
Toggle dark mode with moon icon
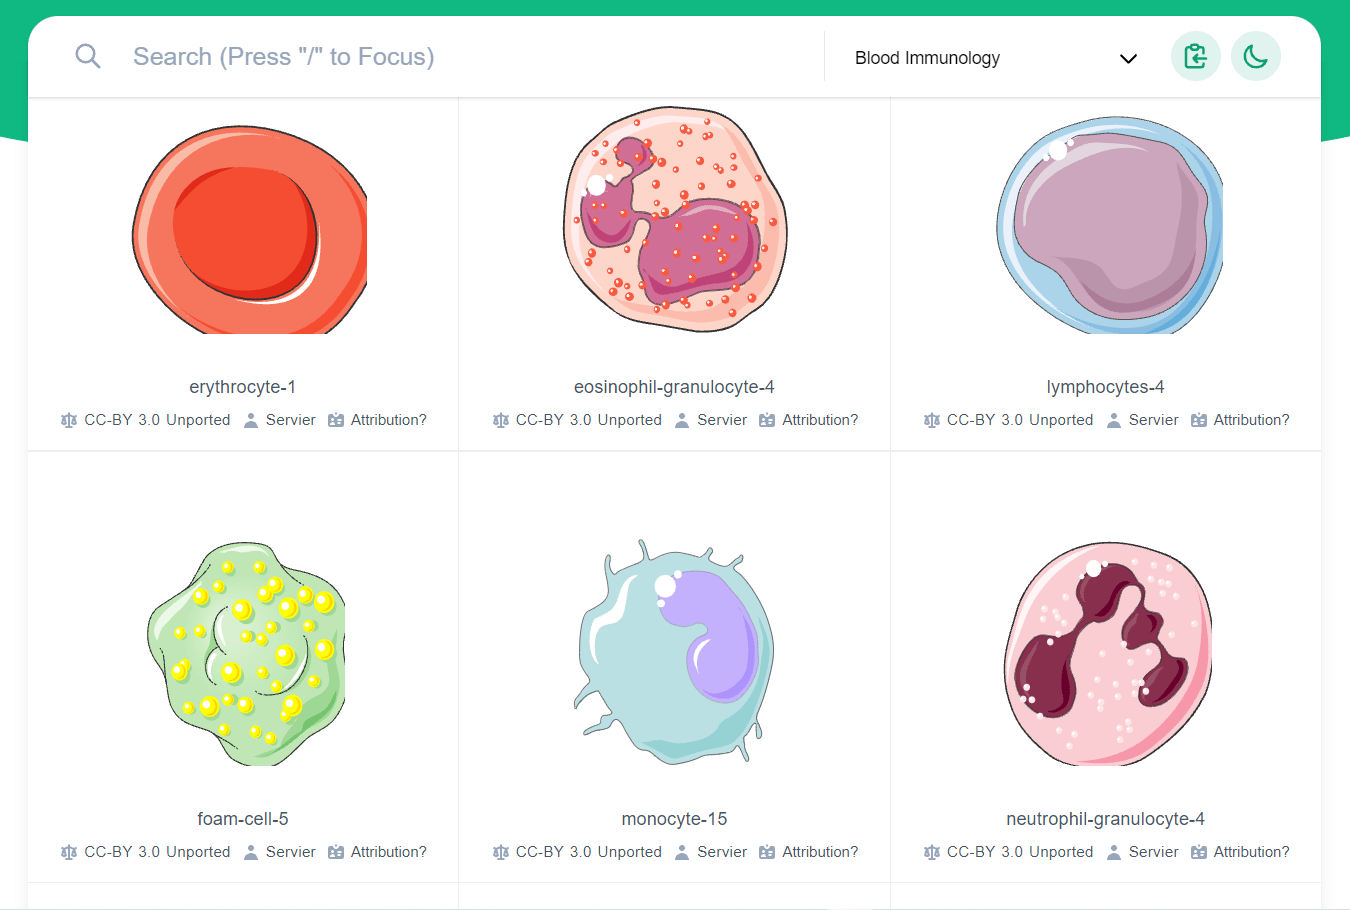[1255, 57]
